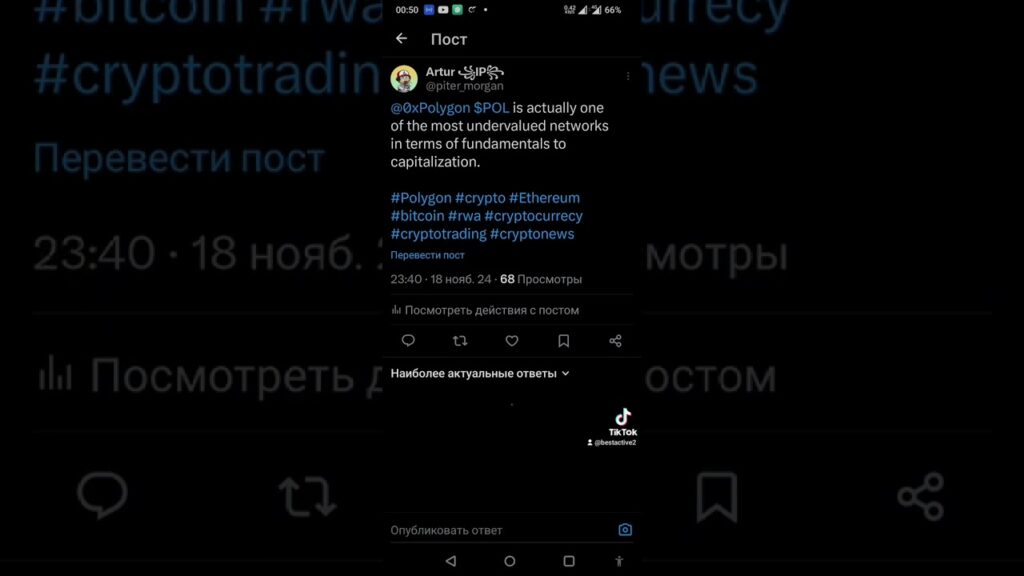Open Artur's profile avatar
This screenshot has height=576, width=1024.
[x=404, y=79]
